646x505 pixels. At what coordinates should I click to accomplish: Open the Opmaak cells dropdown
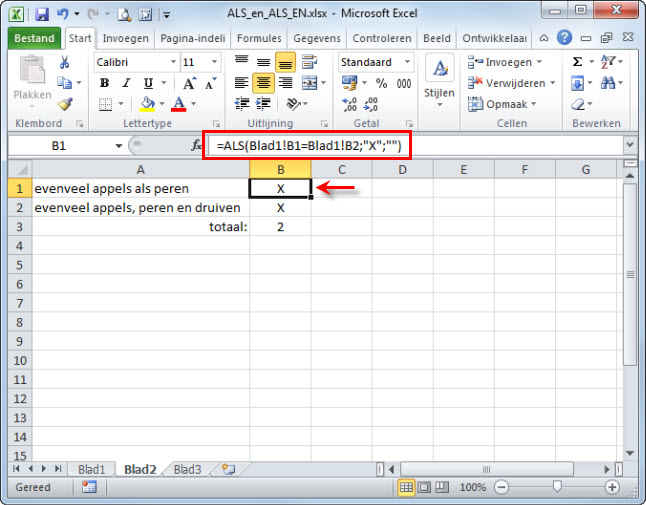pos(502,104)
